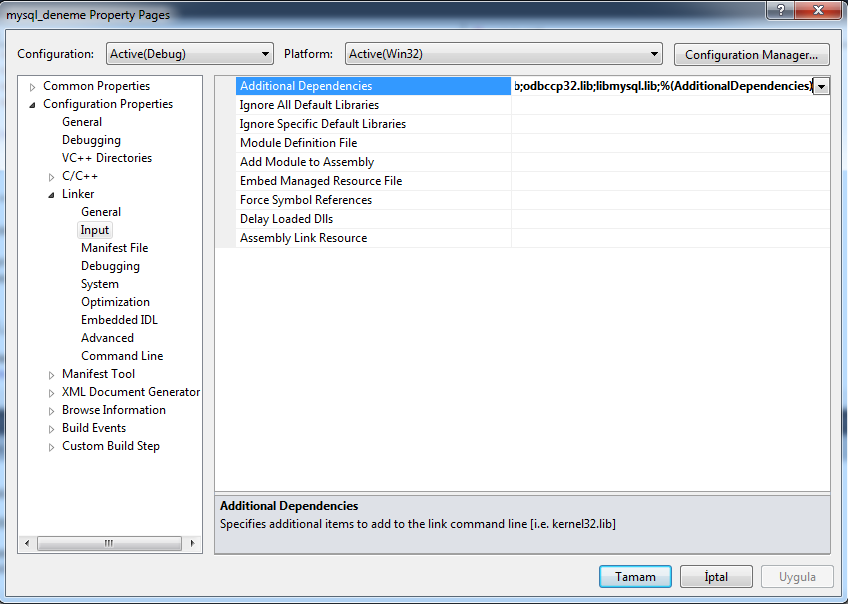
Task: Expand the C/C++ tree node
Action: (x=52, y=177)
